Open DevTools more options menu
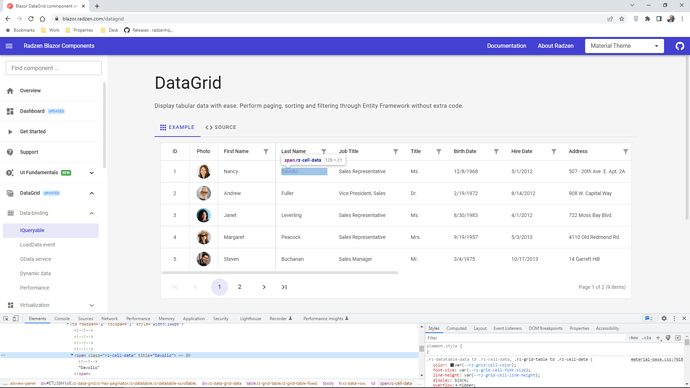The width and height of the screenshot is (690, 388). (674, 318)
